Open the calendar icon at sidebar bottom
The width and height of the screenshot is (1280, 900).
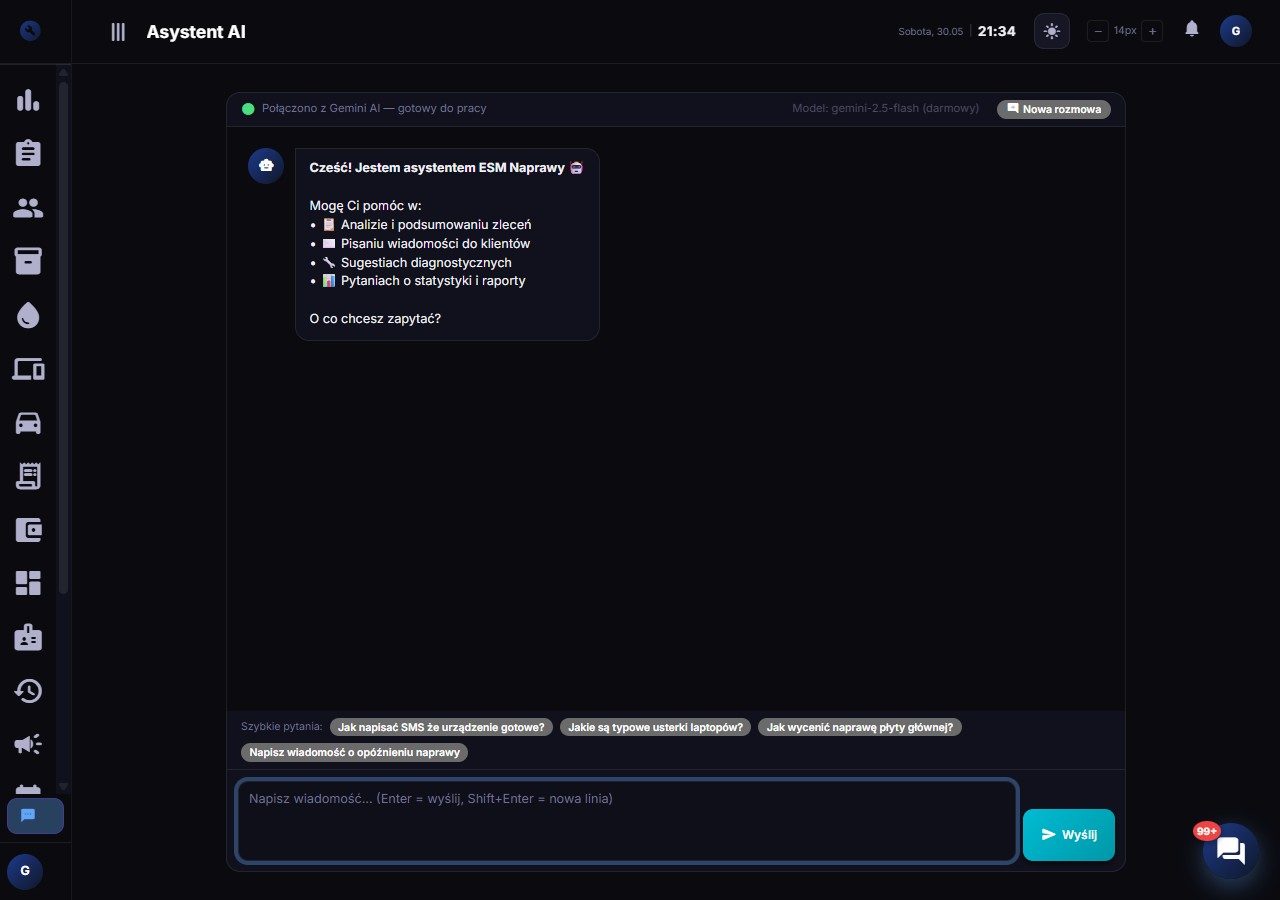tap(28, 790)
